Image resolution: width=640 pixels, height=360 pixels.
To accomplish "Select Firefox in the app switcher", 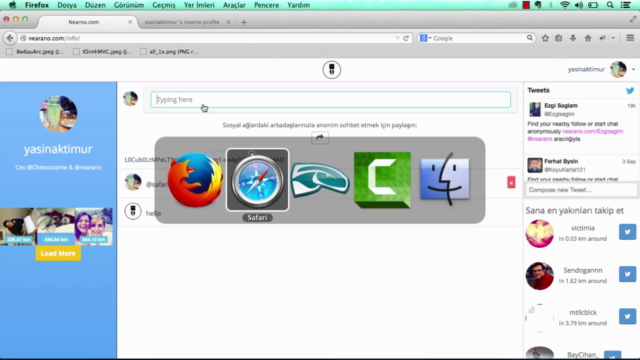I will 195,180.
